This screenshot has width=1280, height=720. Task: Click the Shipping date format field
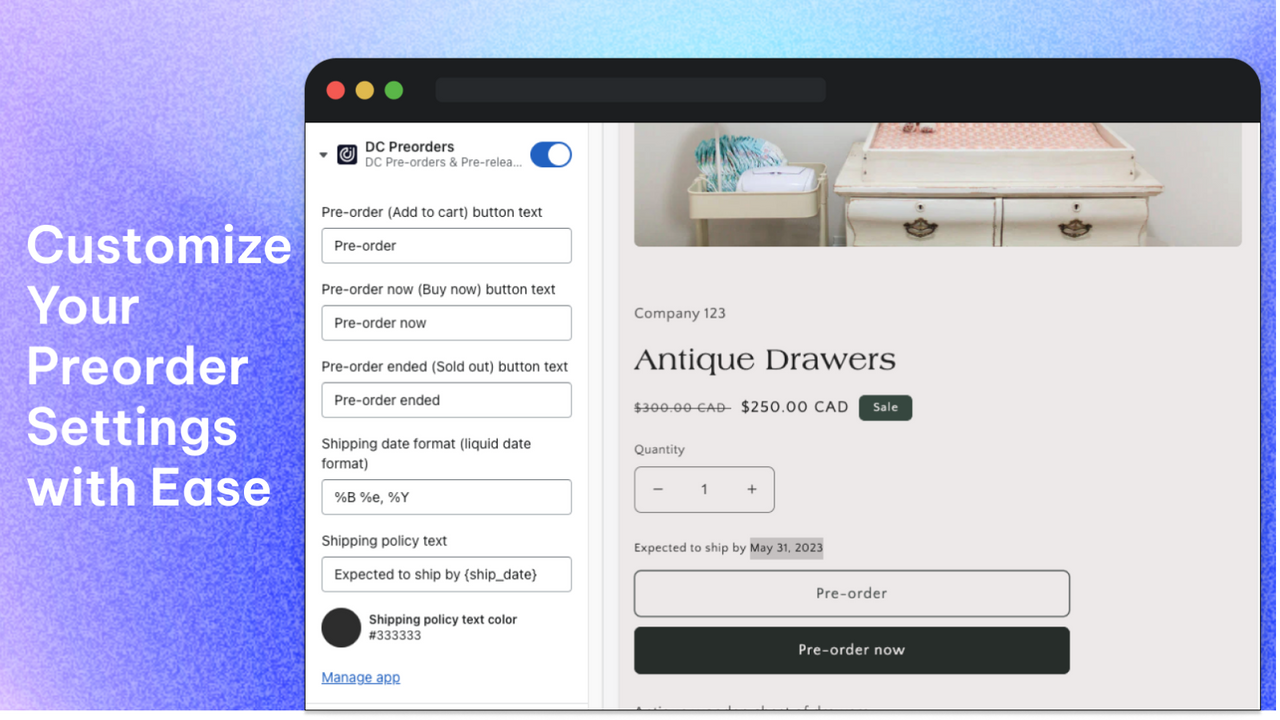(446, 497)
